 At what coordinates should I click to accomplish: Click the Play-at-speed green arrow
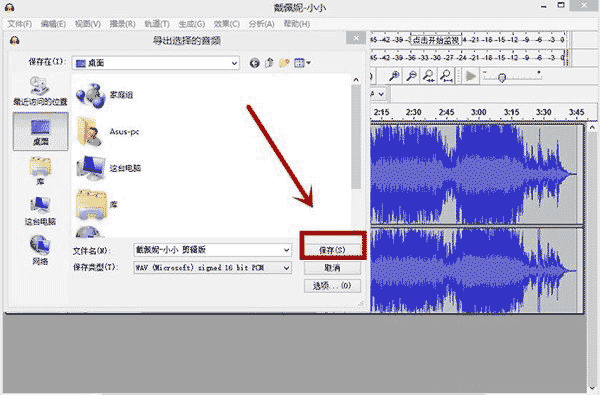pyautogui.click(x=470, y=76)
